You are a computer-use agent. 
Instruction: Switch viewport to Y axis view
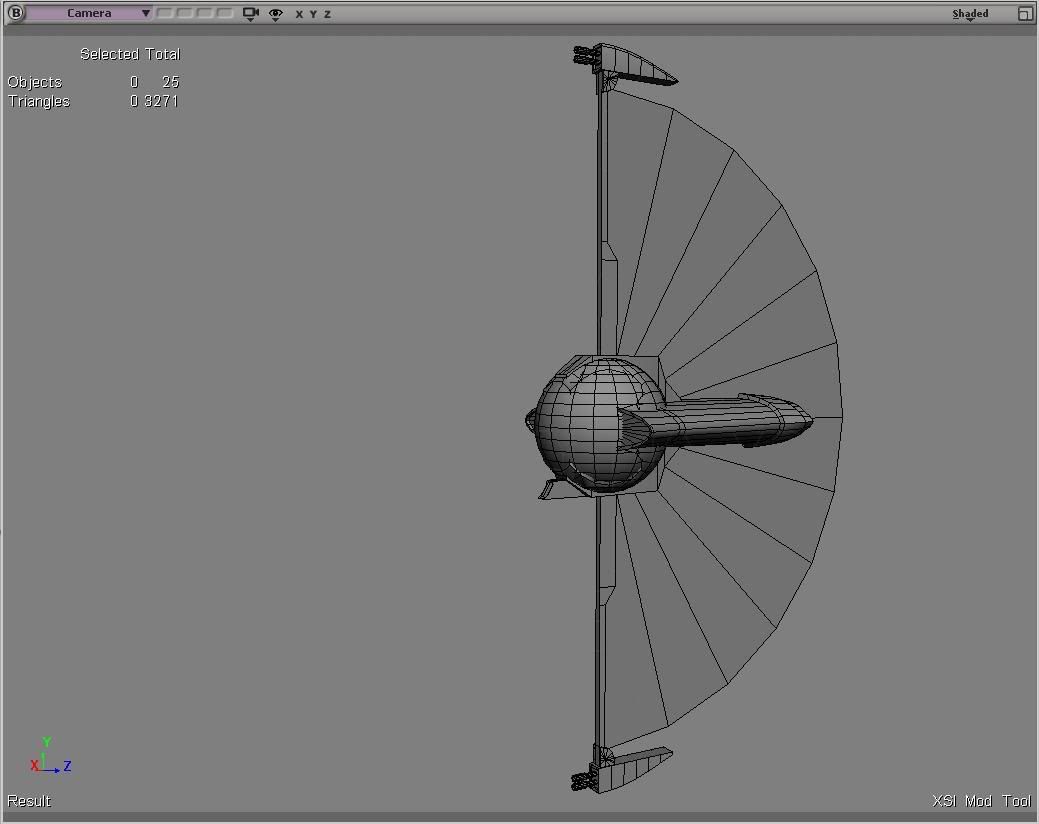313,14
